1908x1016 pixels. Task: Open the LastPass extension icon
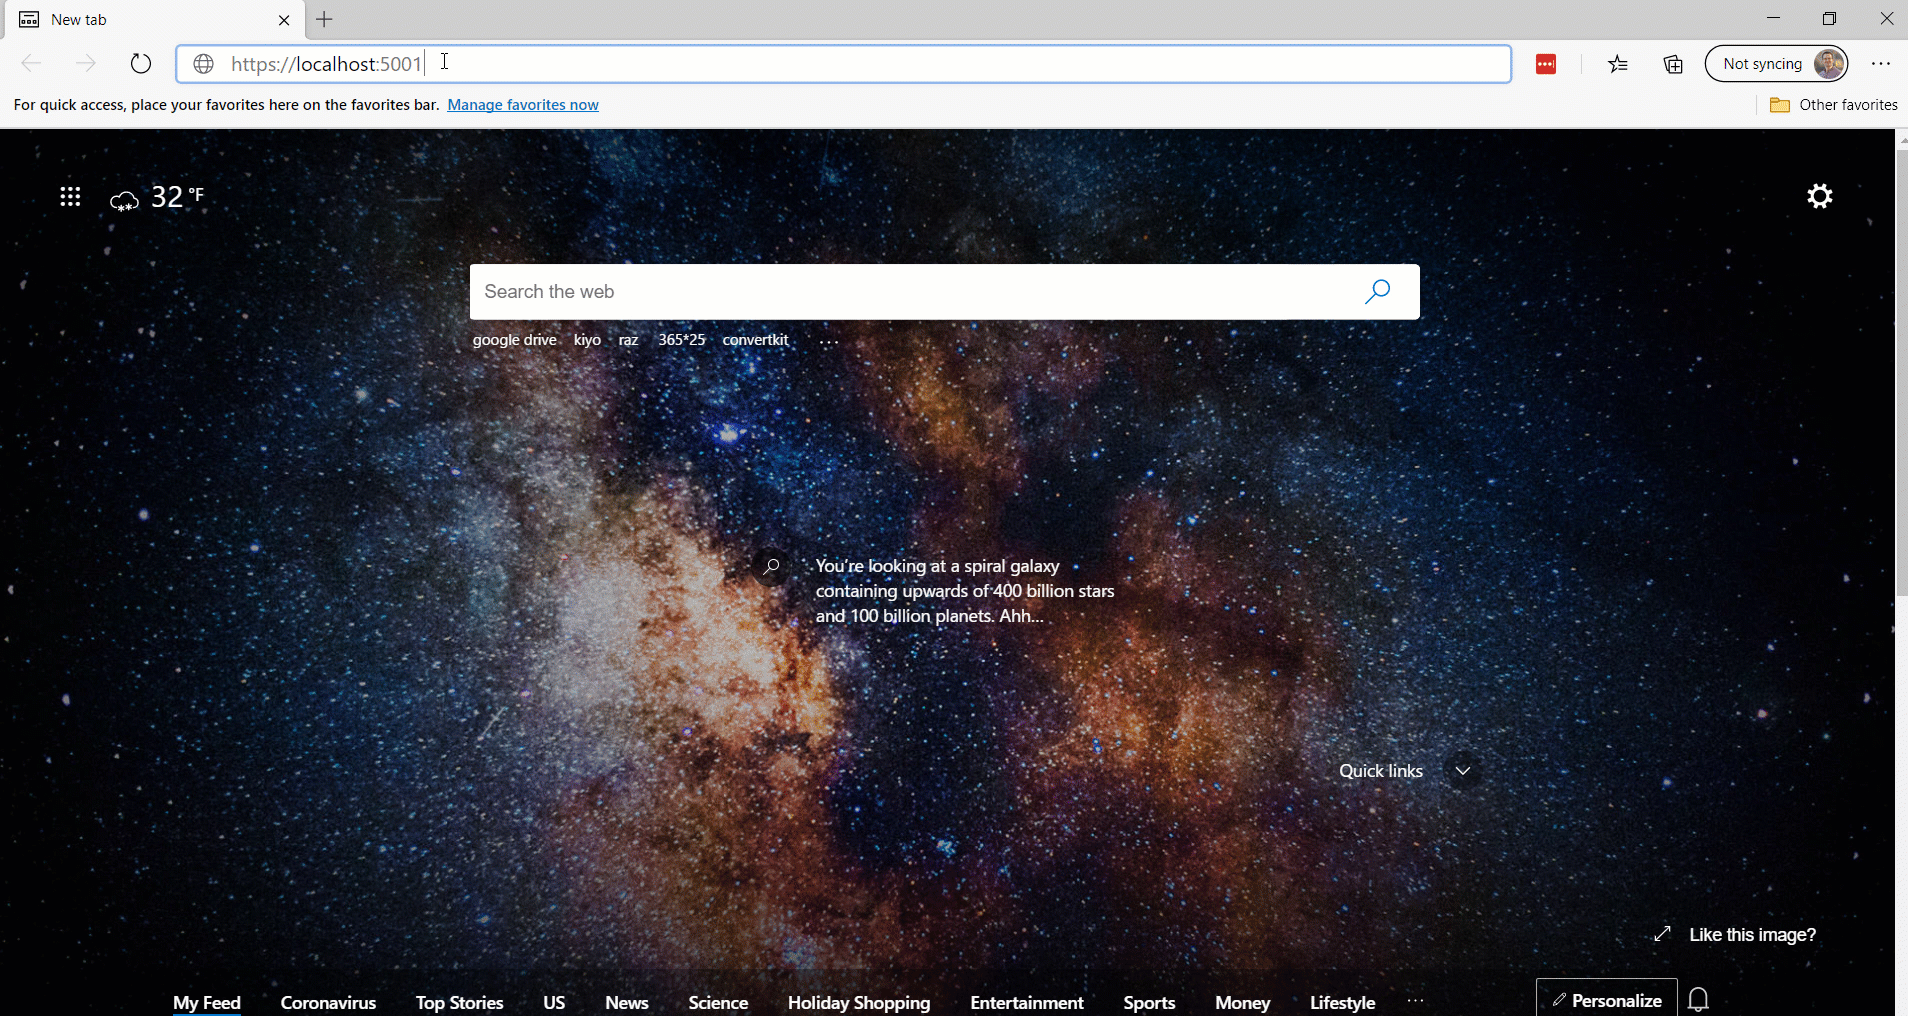[1545, 63]
